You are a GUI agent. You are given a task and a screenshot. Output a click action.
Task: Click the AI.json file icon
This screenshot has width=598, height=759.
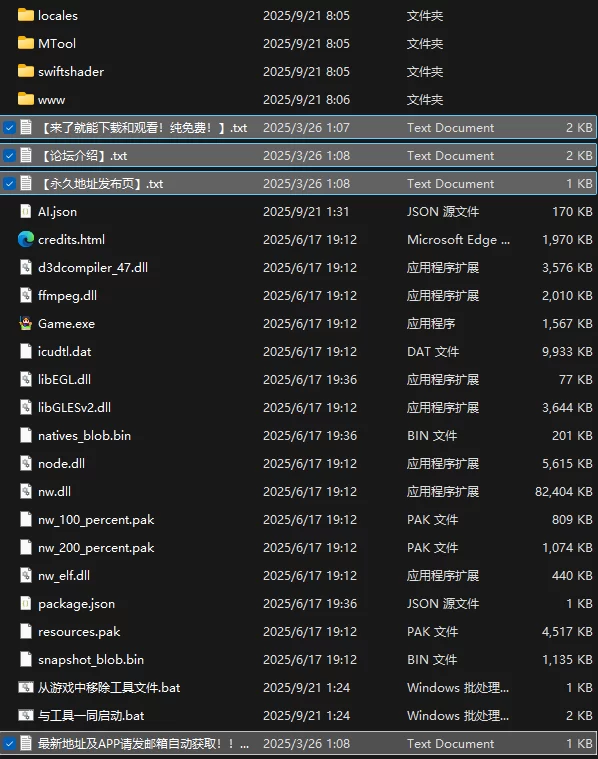26,212
